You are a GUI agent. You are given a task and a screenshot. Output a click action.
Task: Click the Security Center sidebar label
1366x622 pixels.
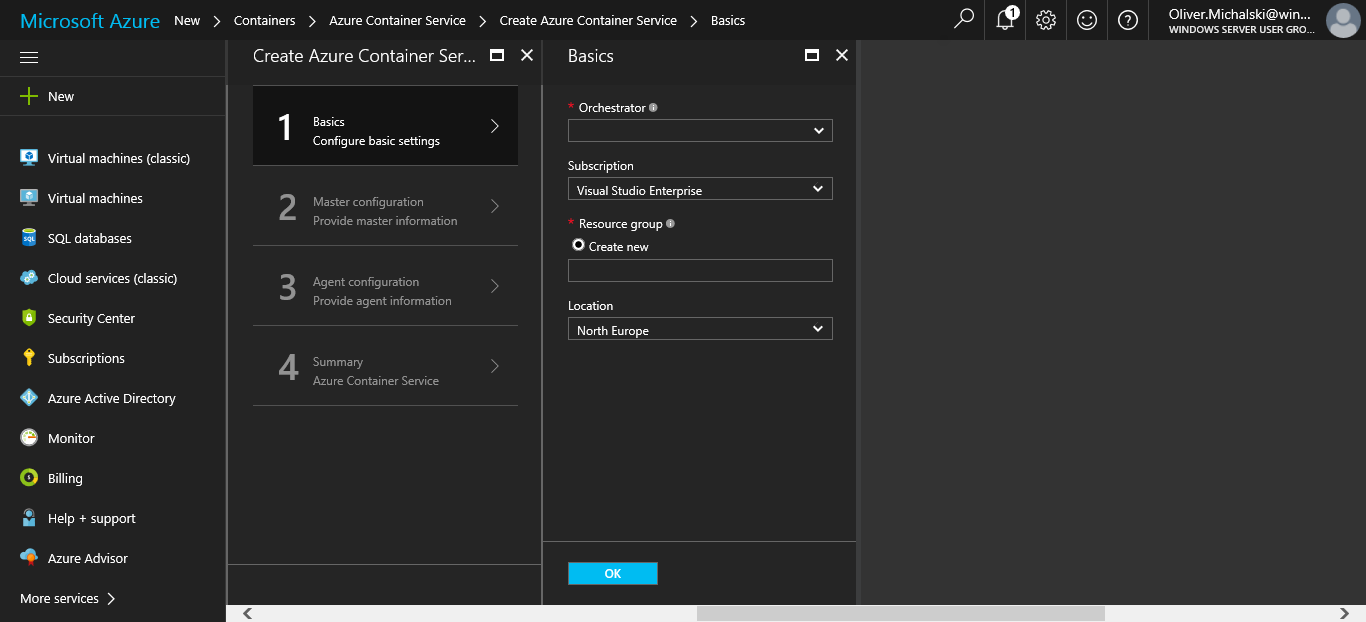click(91, 318)
